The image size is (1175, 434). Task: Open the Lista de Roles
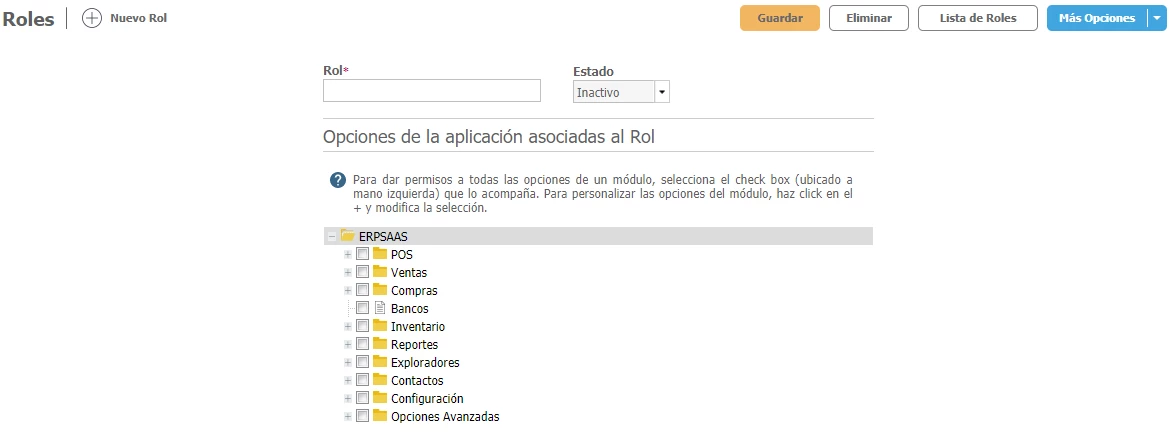click(x=977, y=19)
